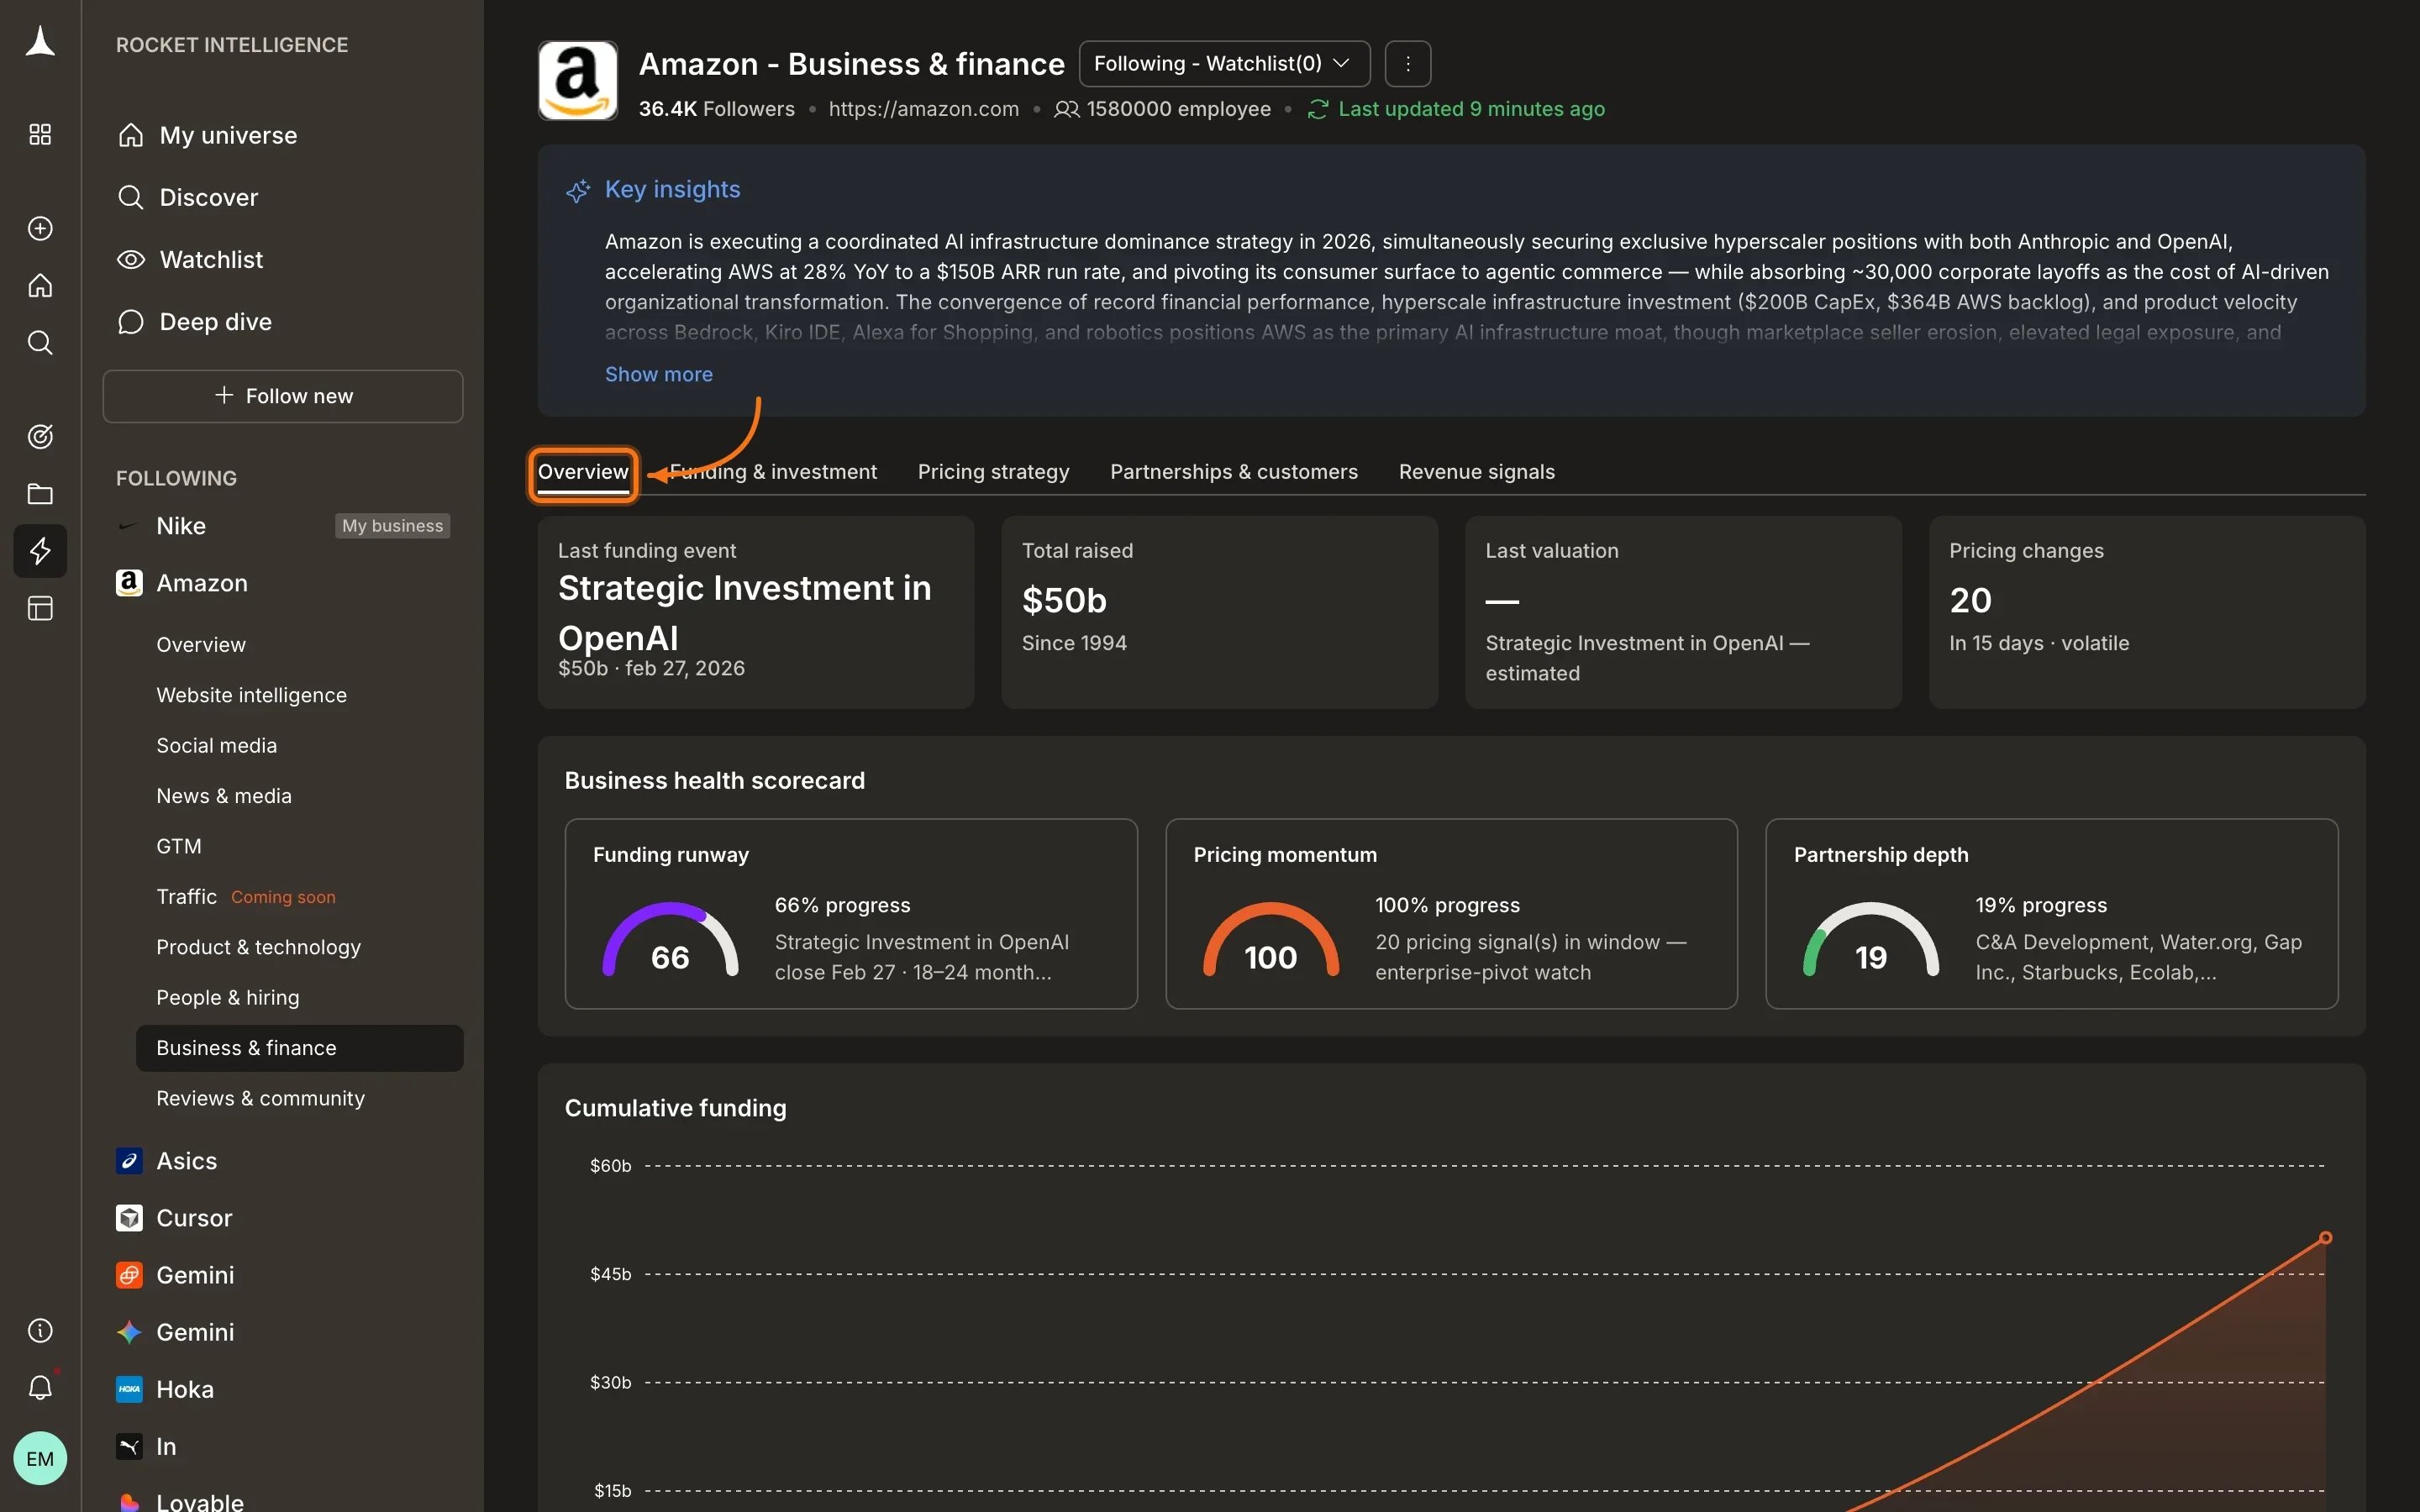The image size is (2420, 1512).
Task: Open the folder icon in the left rail
Action: coord(40,493)
